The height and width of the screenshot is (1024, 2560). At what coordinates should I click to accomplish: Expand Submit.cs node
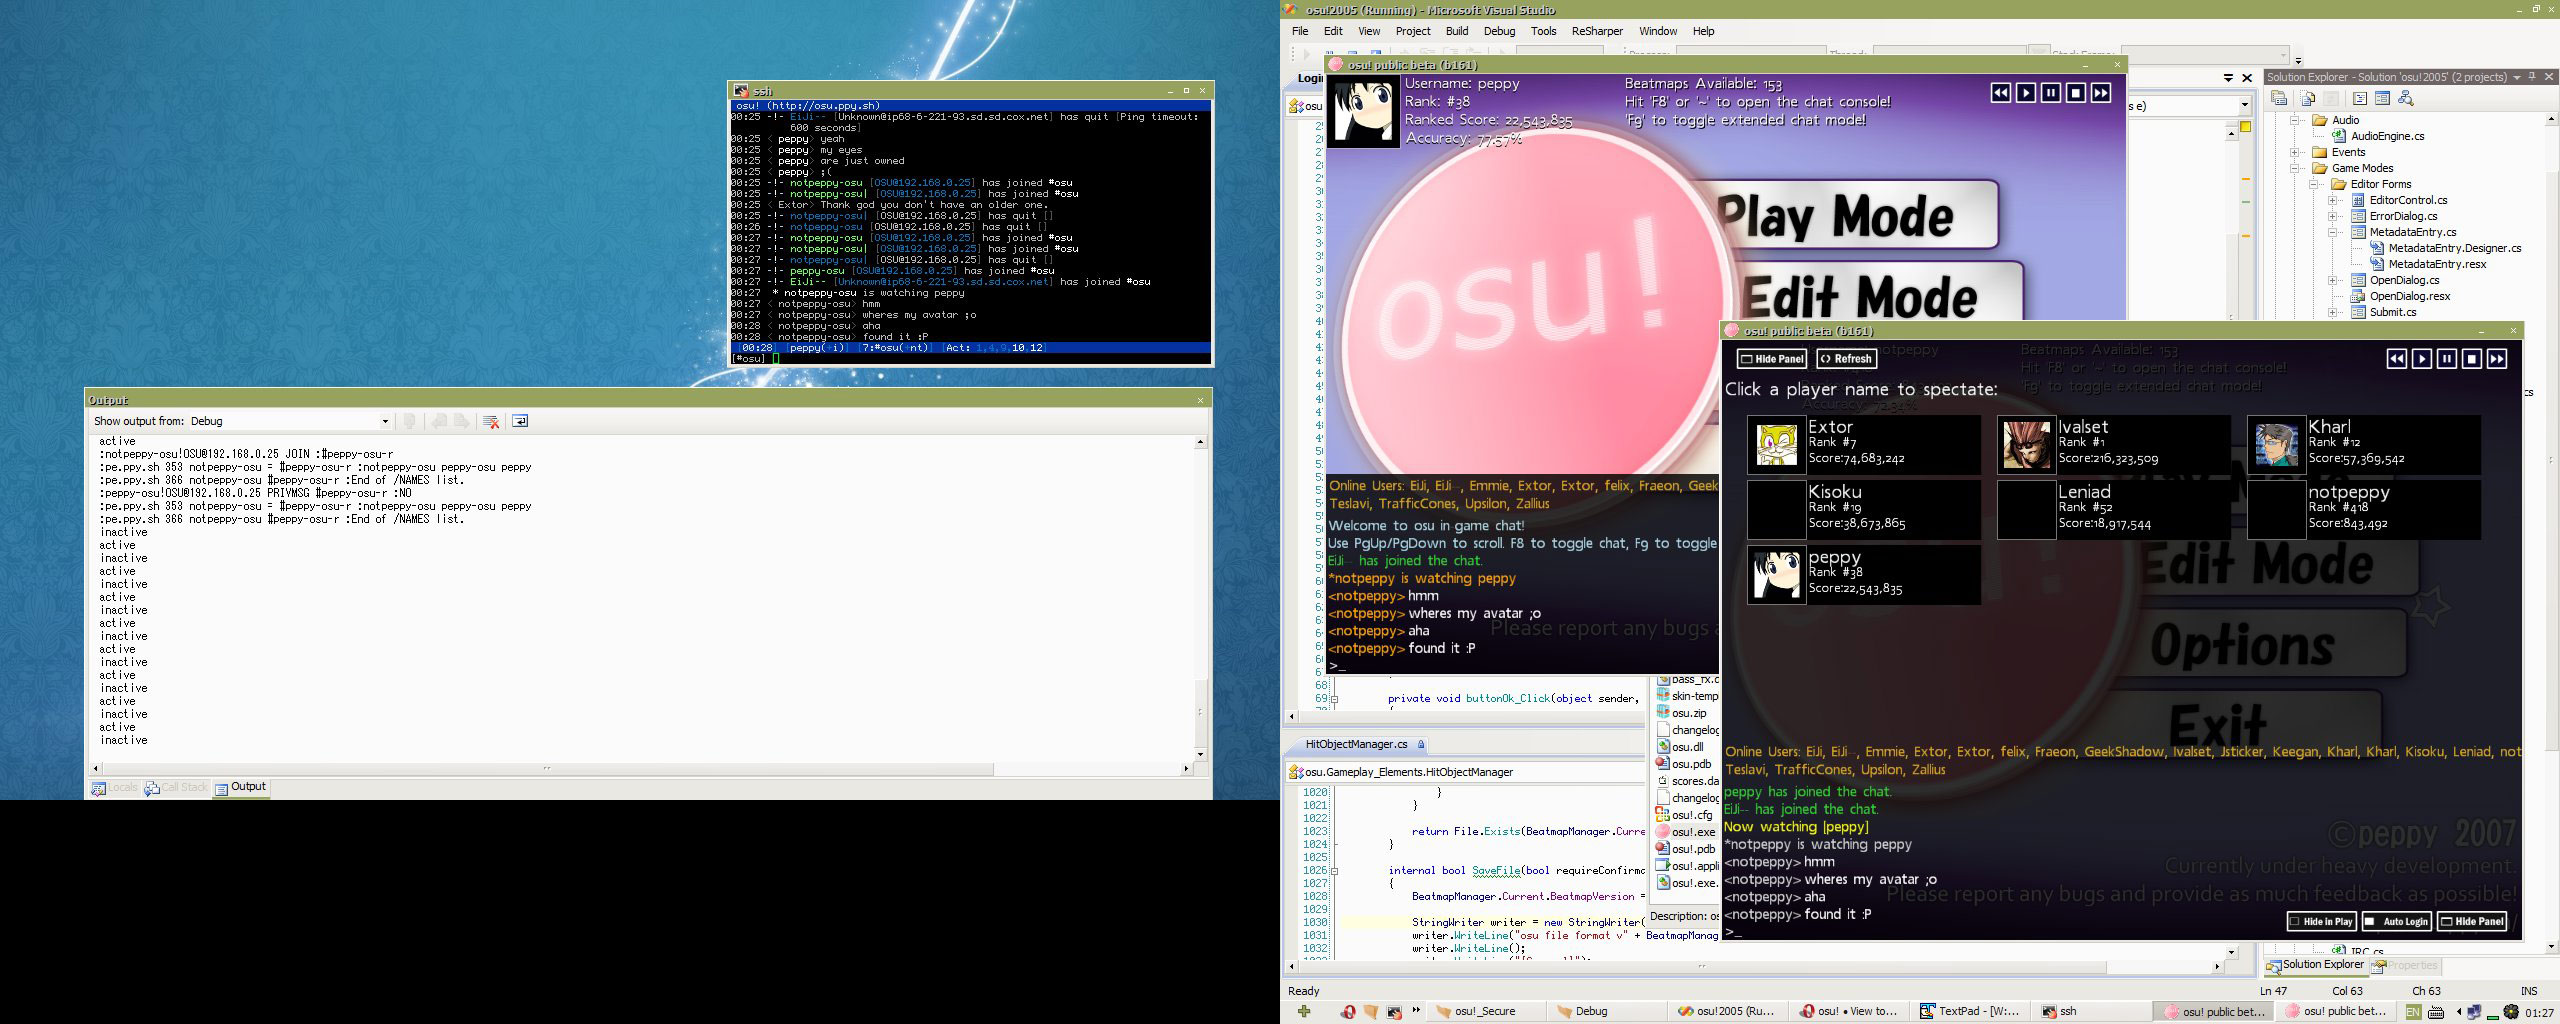(2332, 312)
